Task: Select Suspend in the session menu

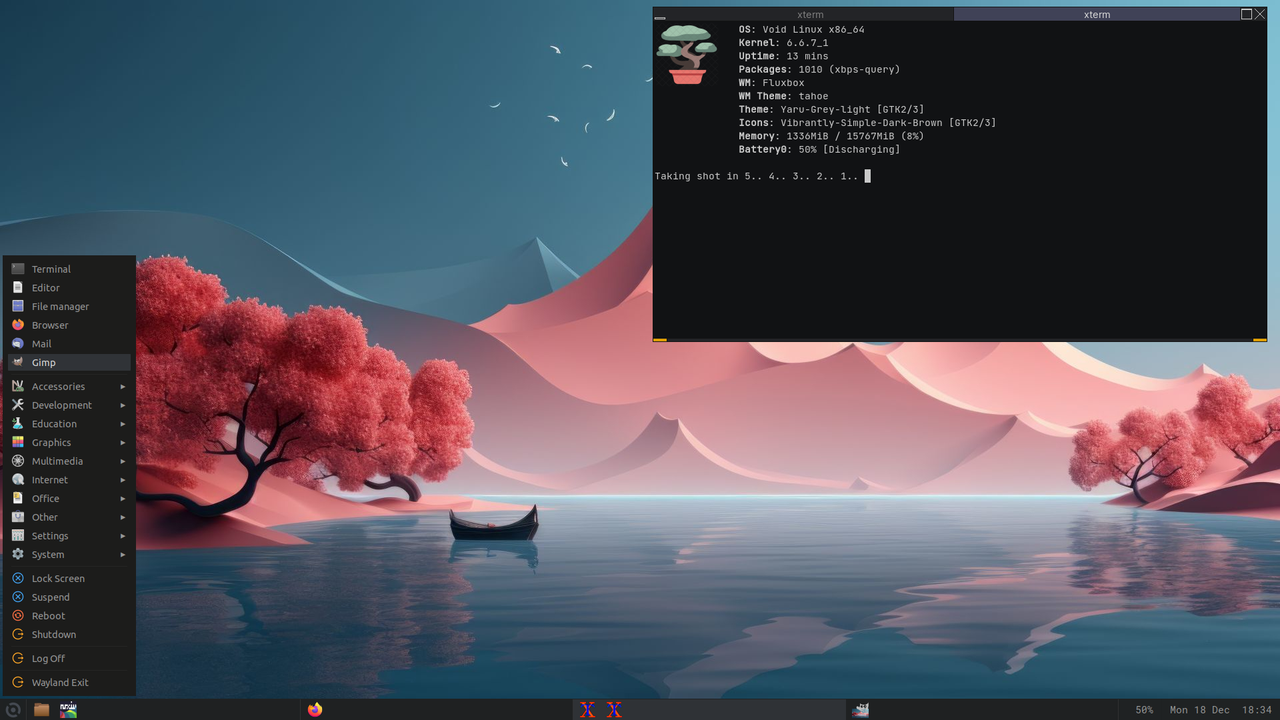Action: [69, 597]
